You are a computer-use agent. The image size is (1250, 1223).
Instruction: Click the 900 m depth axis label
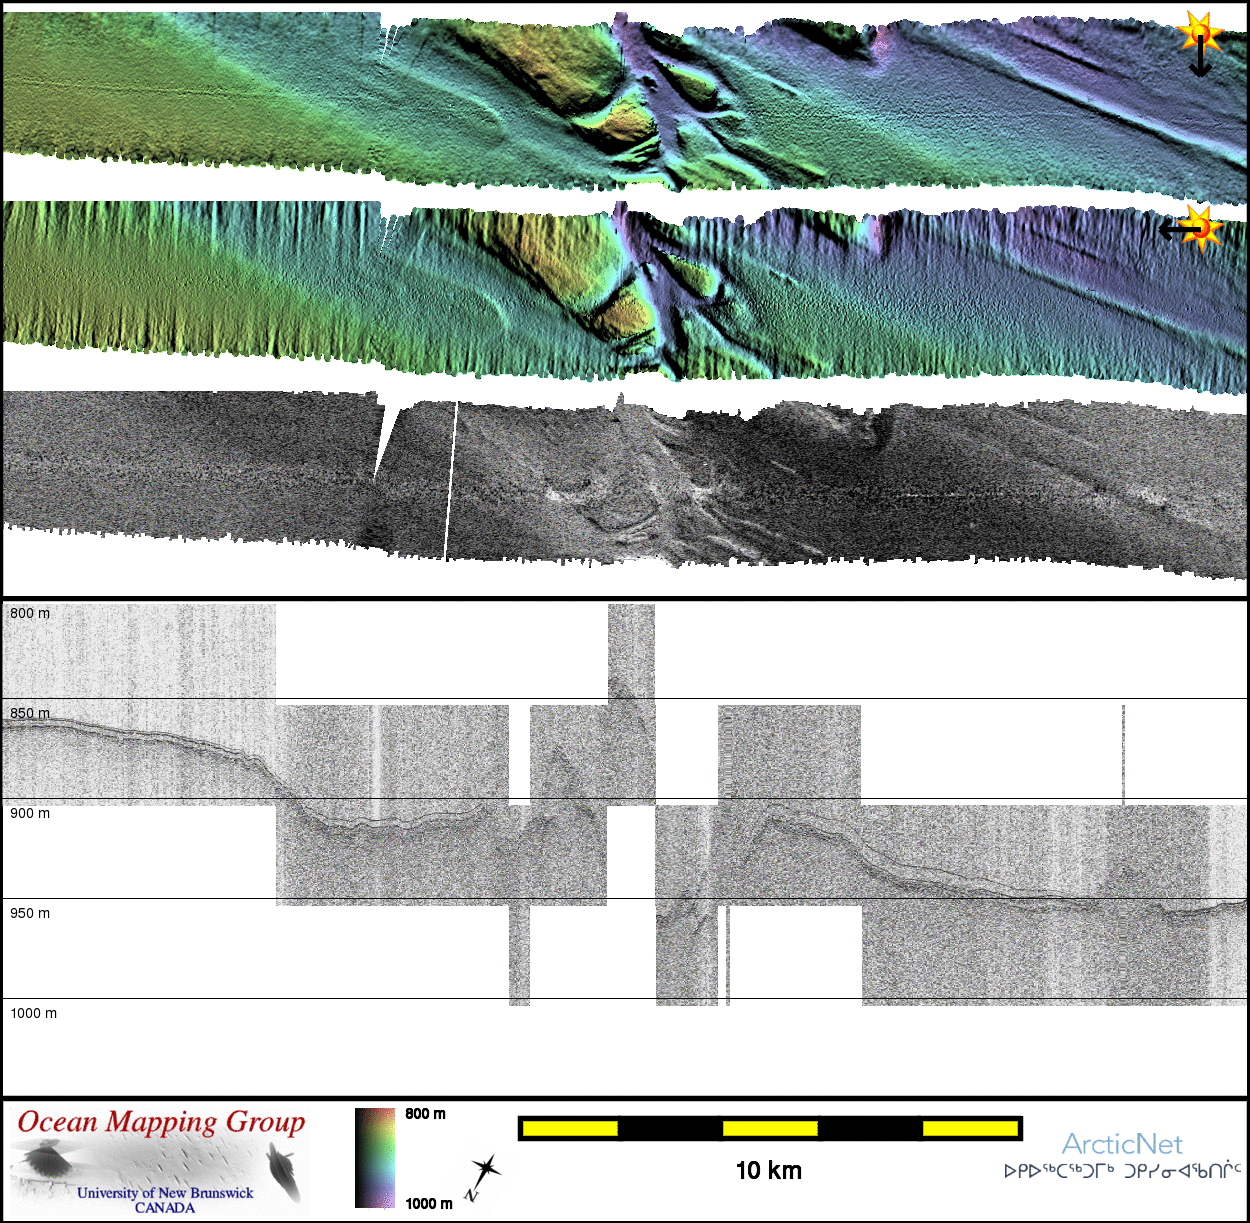[x=30, y=813]
